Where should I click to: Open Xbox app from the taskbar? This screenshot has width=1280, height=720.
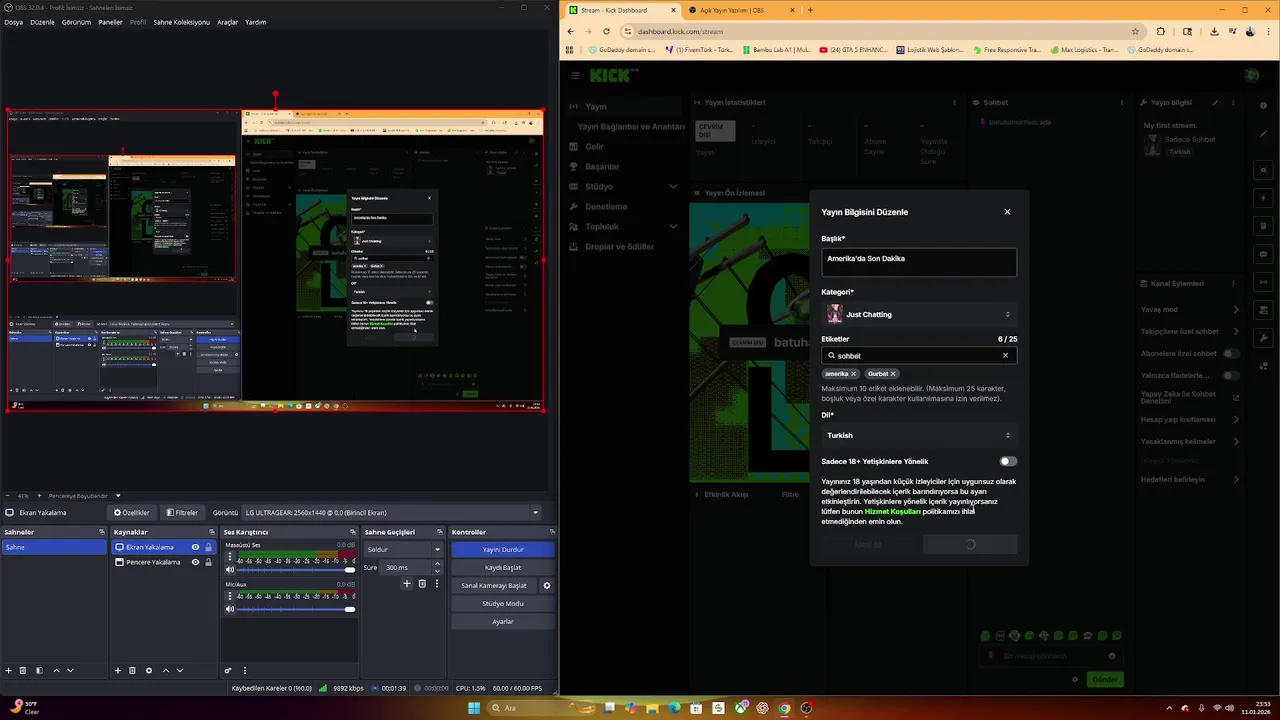tap(740, 708)
